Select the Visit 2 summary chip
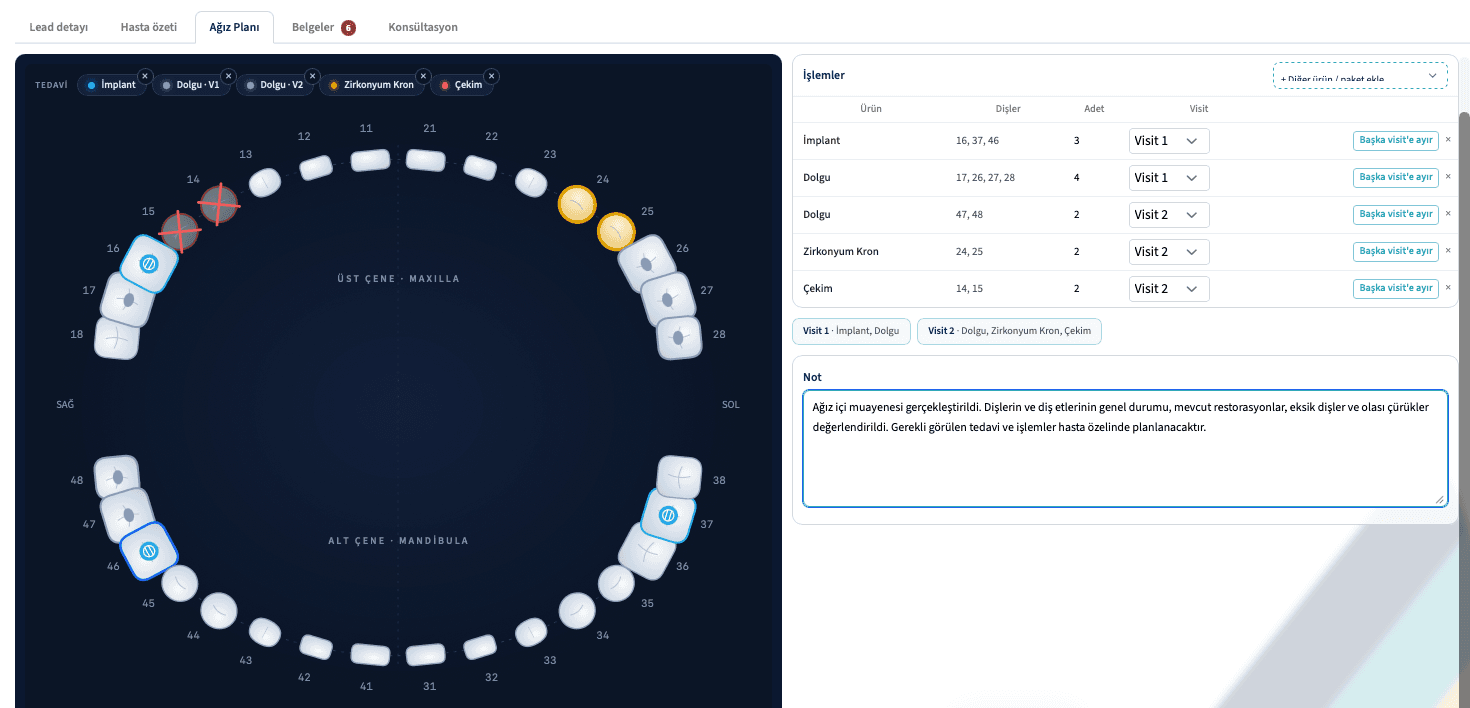This screenshot has height=708, width=1470. [x=1009, y=331]
